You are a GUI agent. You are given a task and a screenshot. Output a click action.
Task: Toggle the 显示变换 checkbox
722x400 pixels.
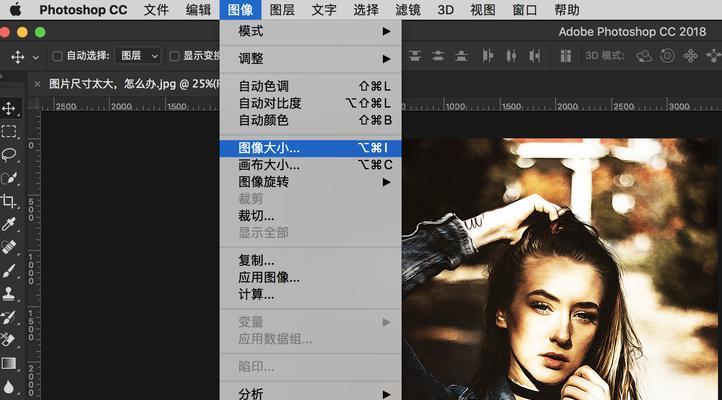[174, 56]
